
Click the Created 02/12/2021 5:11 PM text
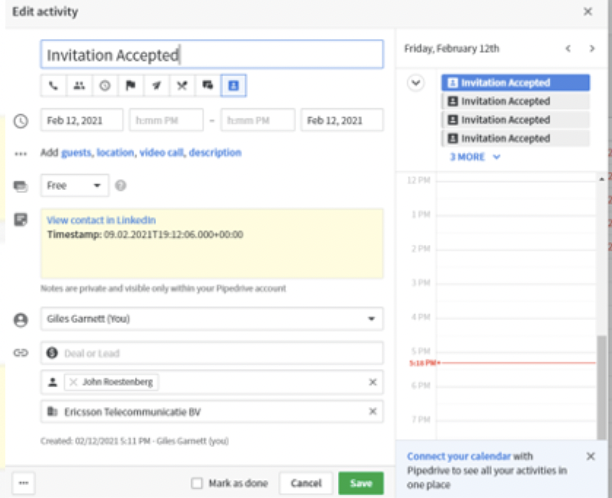tap(134, 441)
